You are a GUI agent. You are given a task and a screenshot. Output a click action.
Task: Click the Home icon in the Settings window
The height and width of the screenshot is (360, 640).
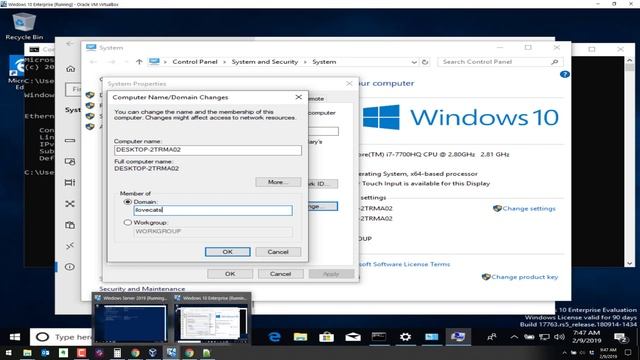[71, 69]
